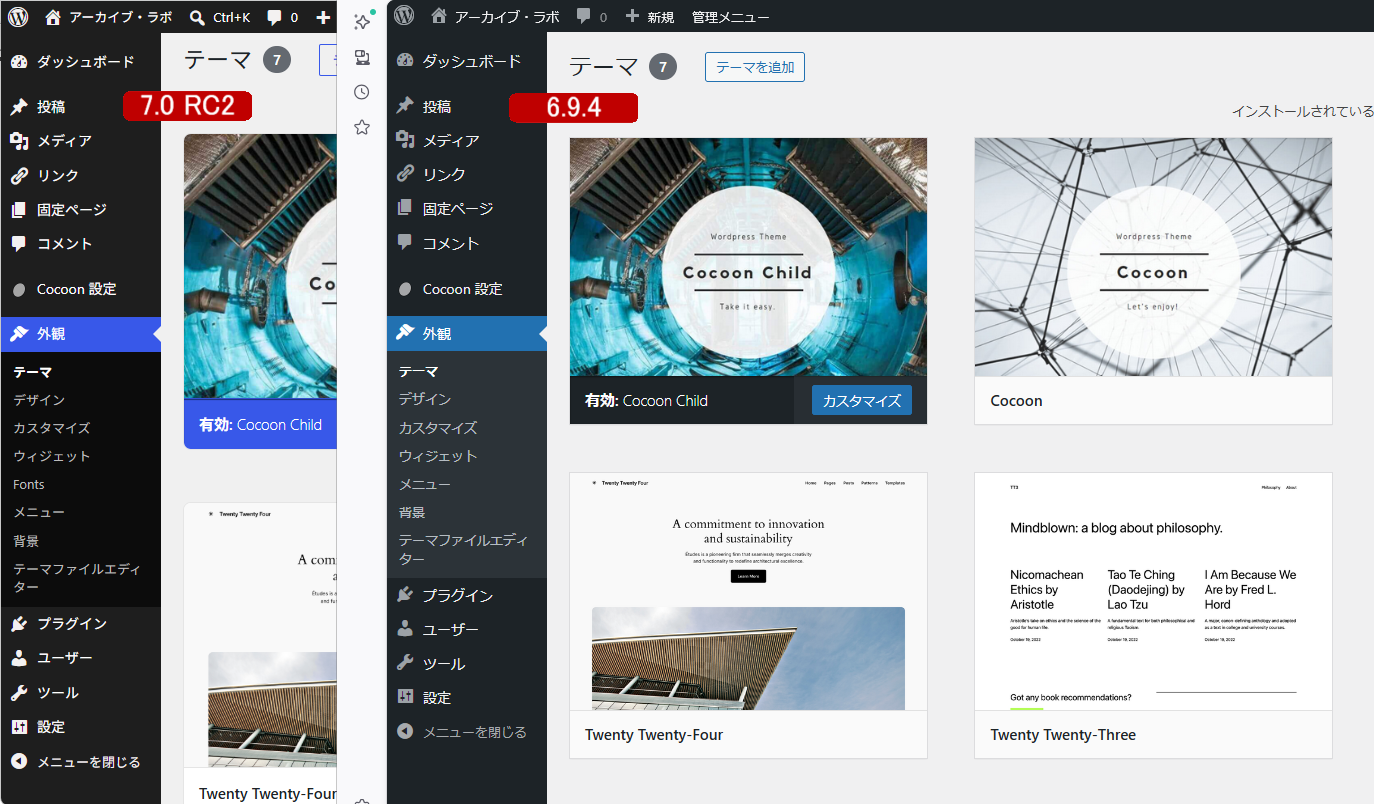
Task: Click 新規 in the 6.9.4 admin toolbar
Action: coord(649,17)
